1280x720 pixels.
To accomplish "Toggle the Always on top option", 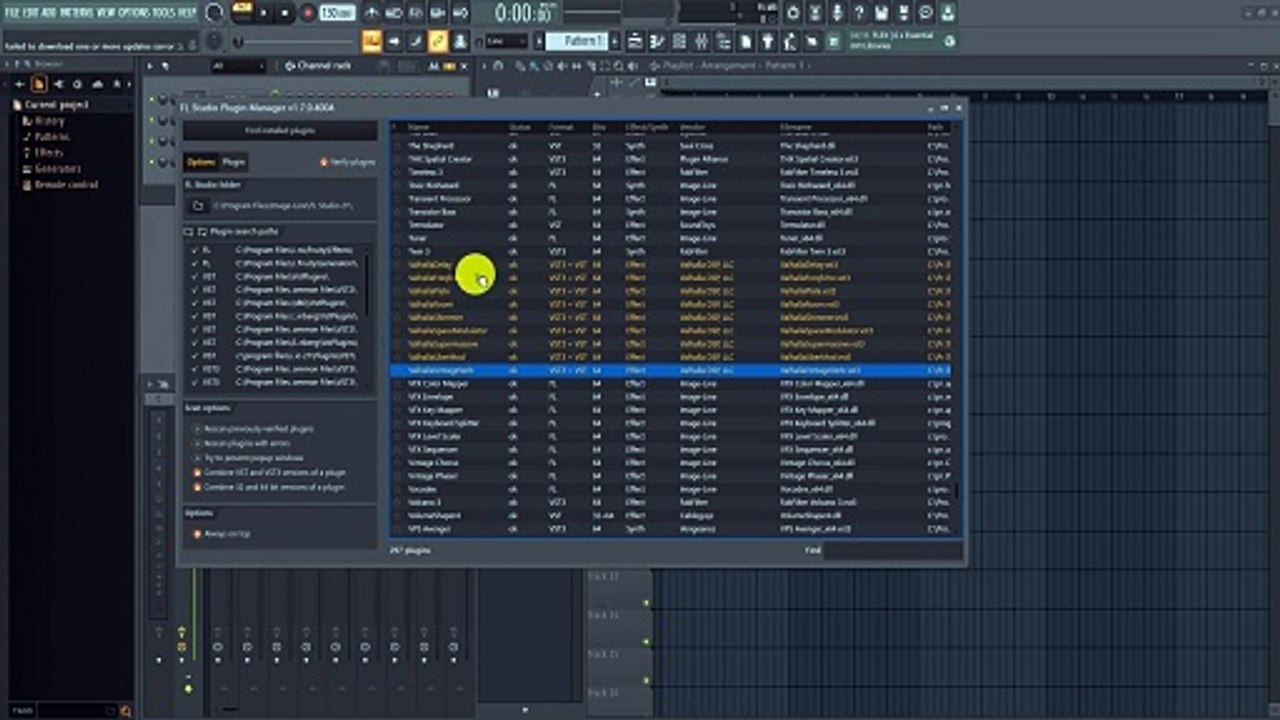I will click(222, 534).
